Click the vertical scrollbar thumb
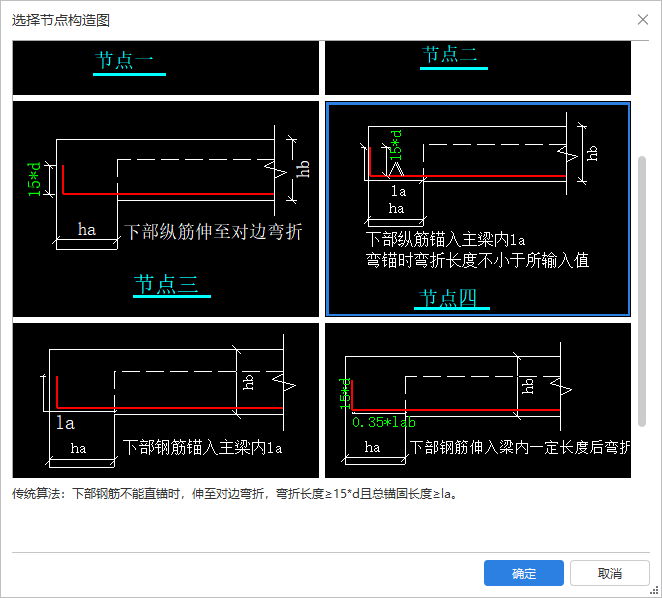The image size is (662, 598). pyautogui.click(x=642, y=291)
